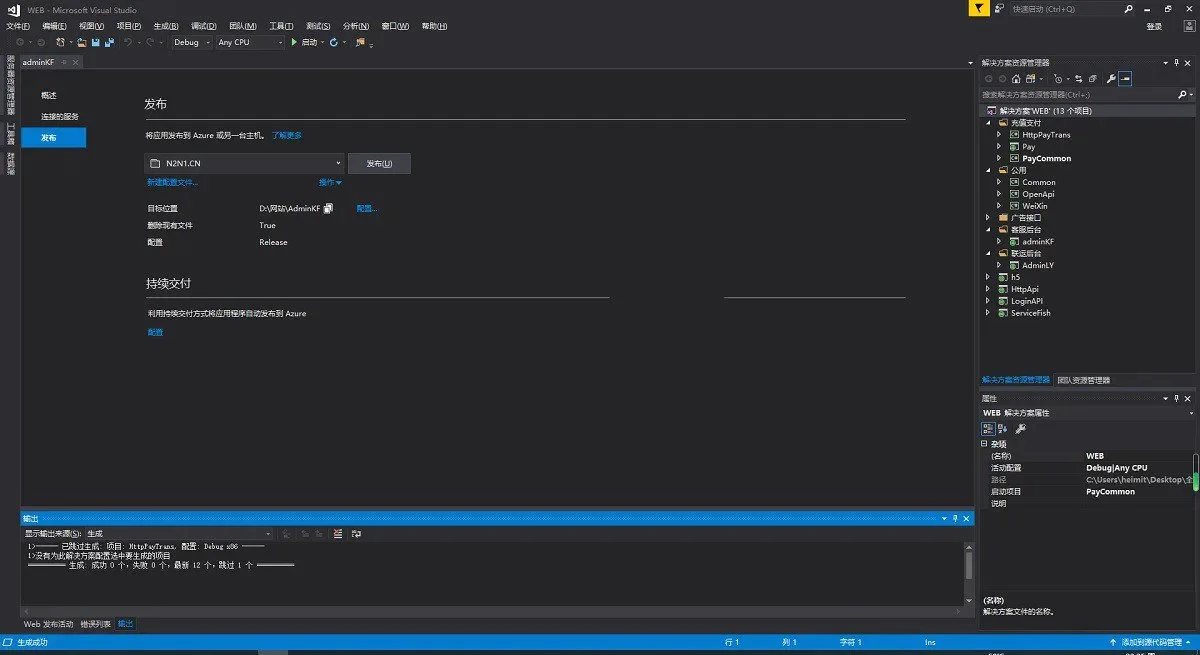1200x655 pixels.
Task: Pin the adminKF document tab
Action: click(64, 62)
